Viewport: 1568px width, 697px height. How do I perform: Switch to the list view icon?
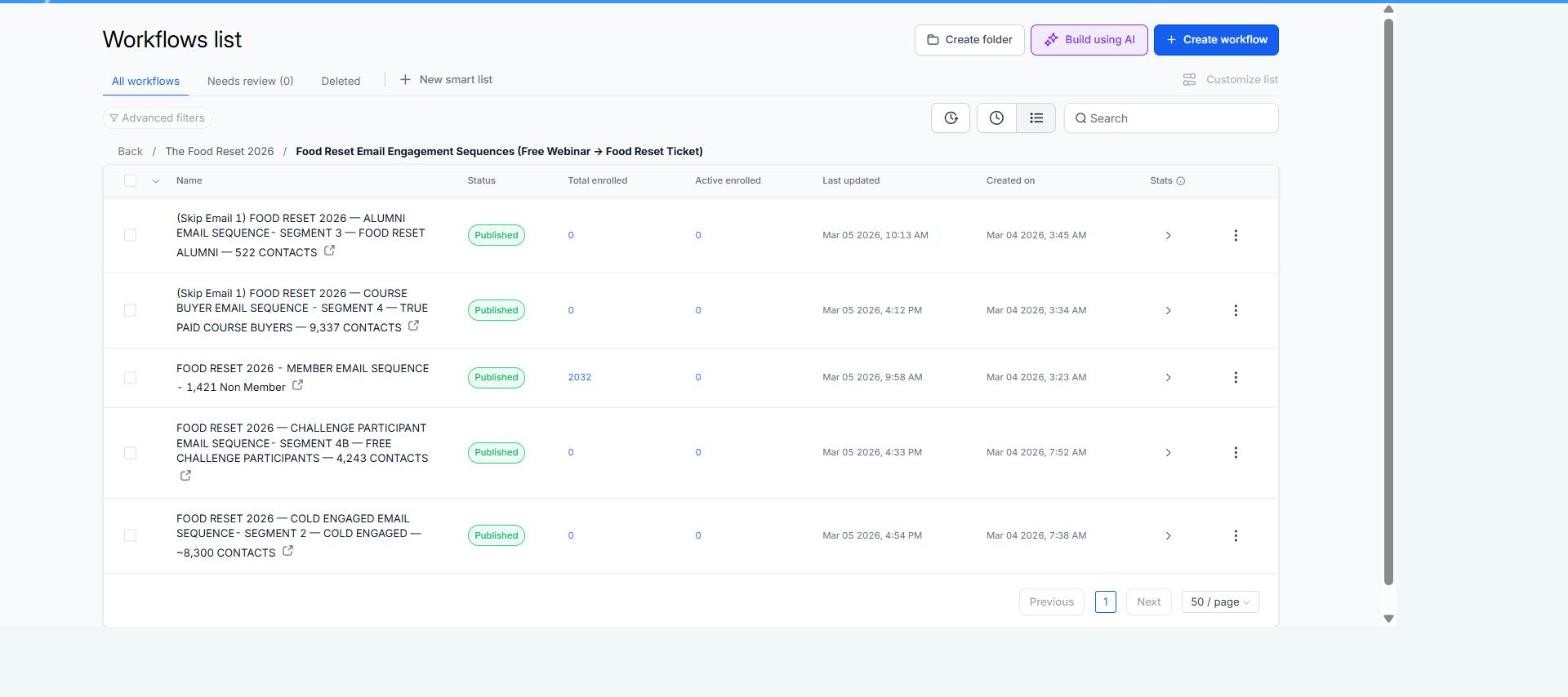1036,118
